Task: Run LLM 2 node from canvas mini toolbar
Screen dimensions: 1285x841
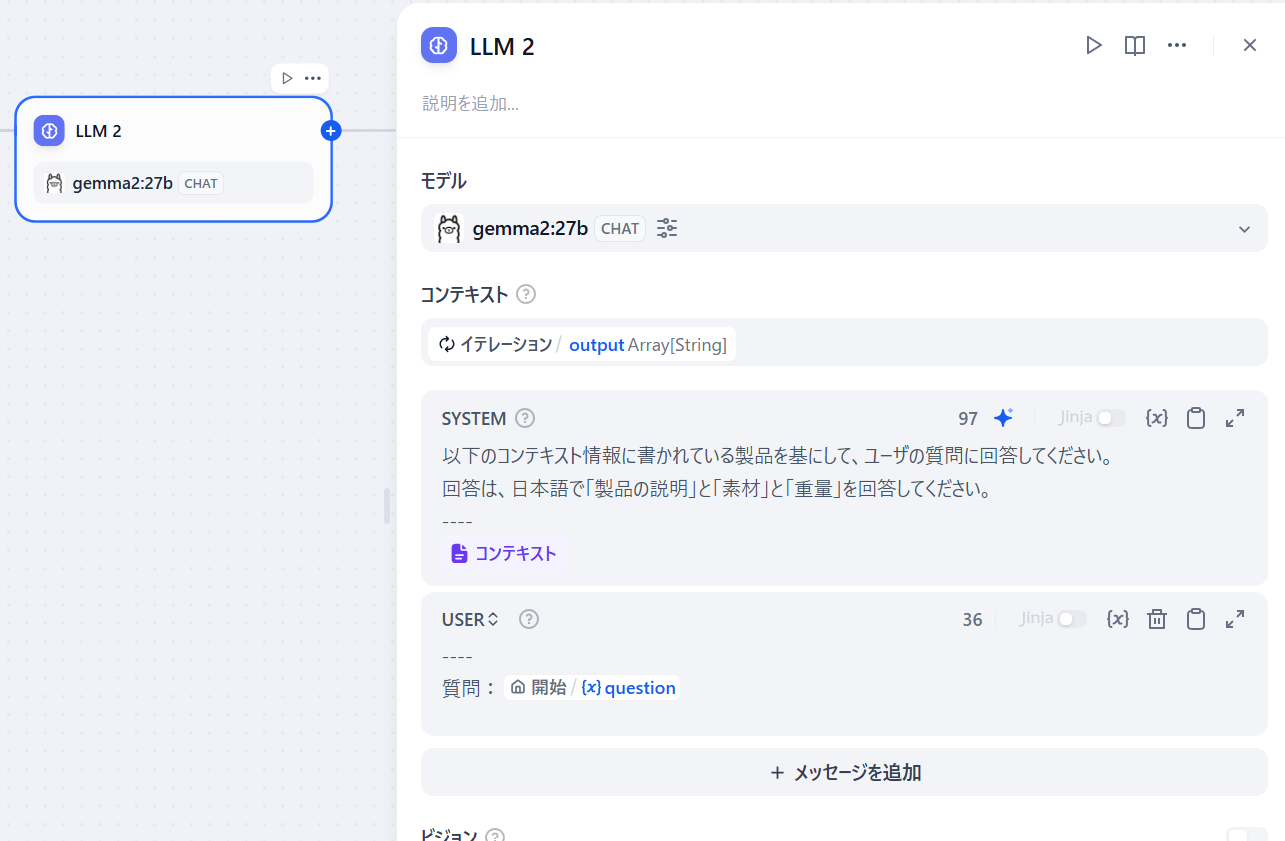Action: click(287, 78)
